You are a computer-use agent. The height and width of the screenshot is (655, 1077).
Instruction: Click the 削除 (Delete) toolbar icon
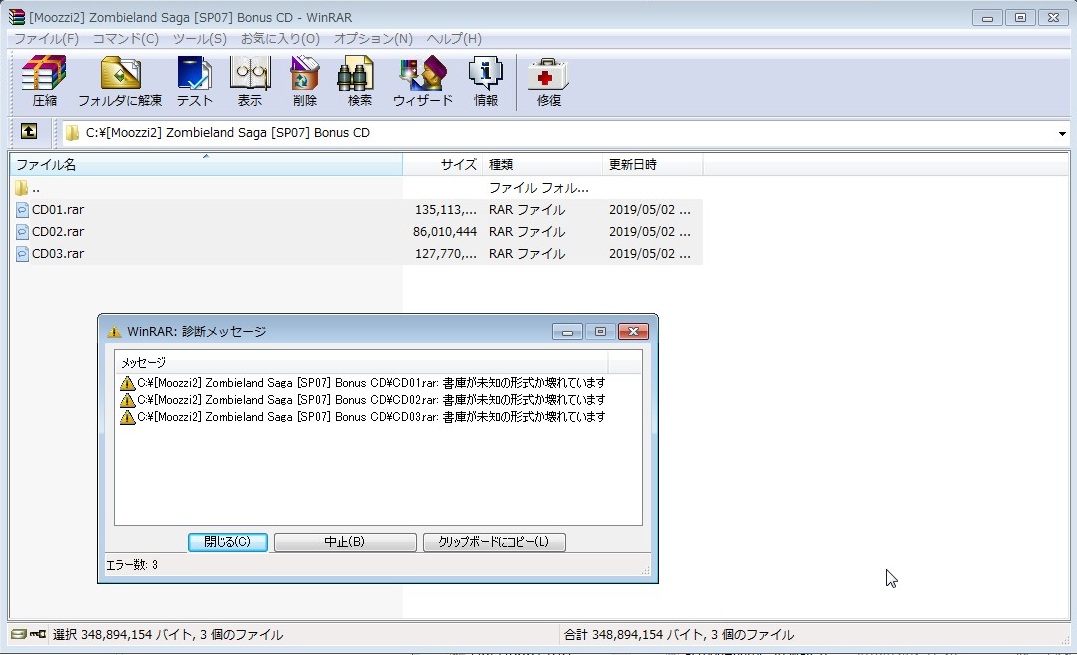click(x=305, y=81)
